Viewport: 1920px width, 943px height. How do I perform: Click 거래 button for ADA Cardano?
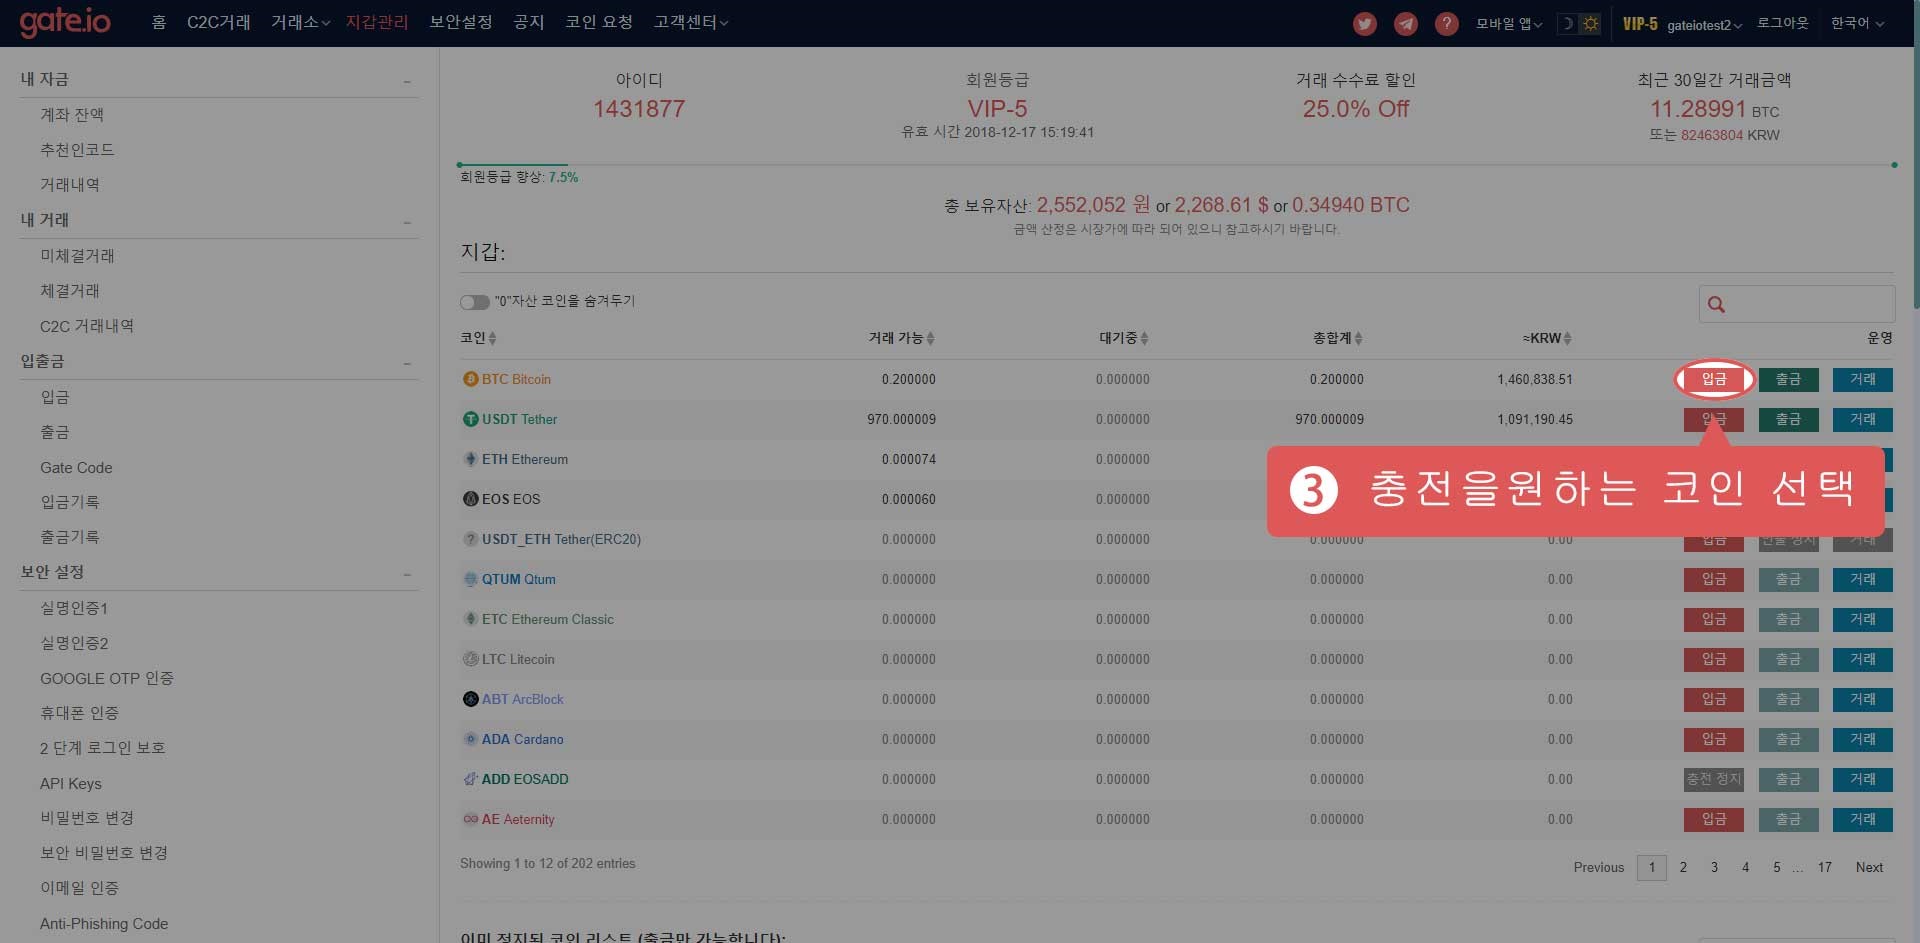[1862, 739]
